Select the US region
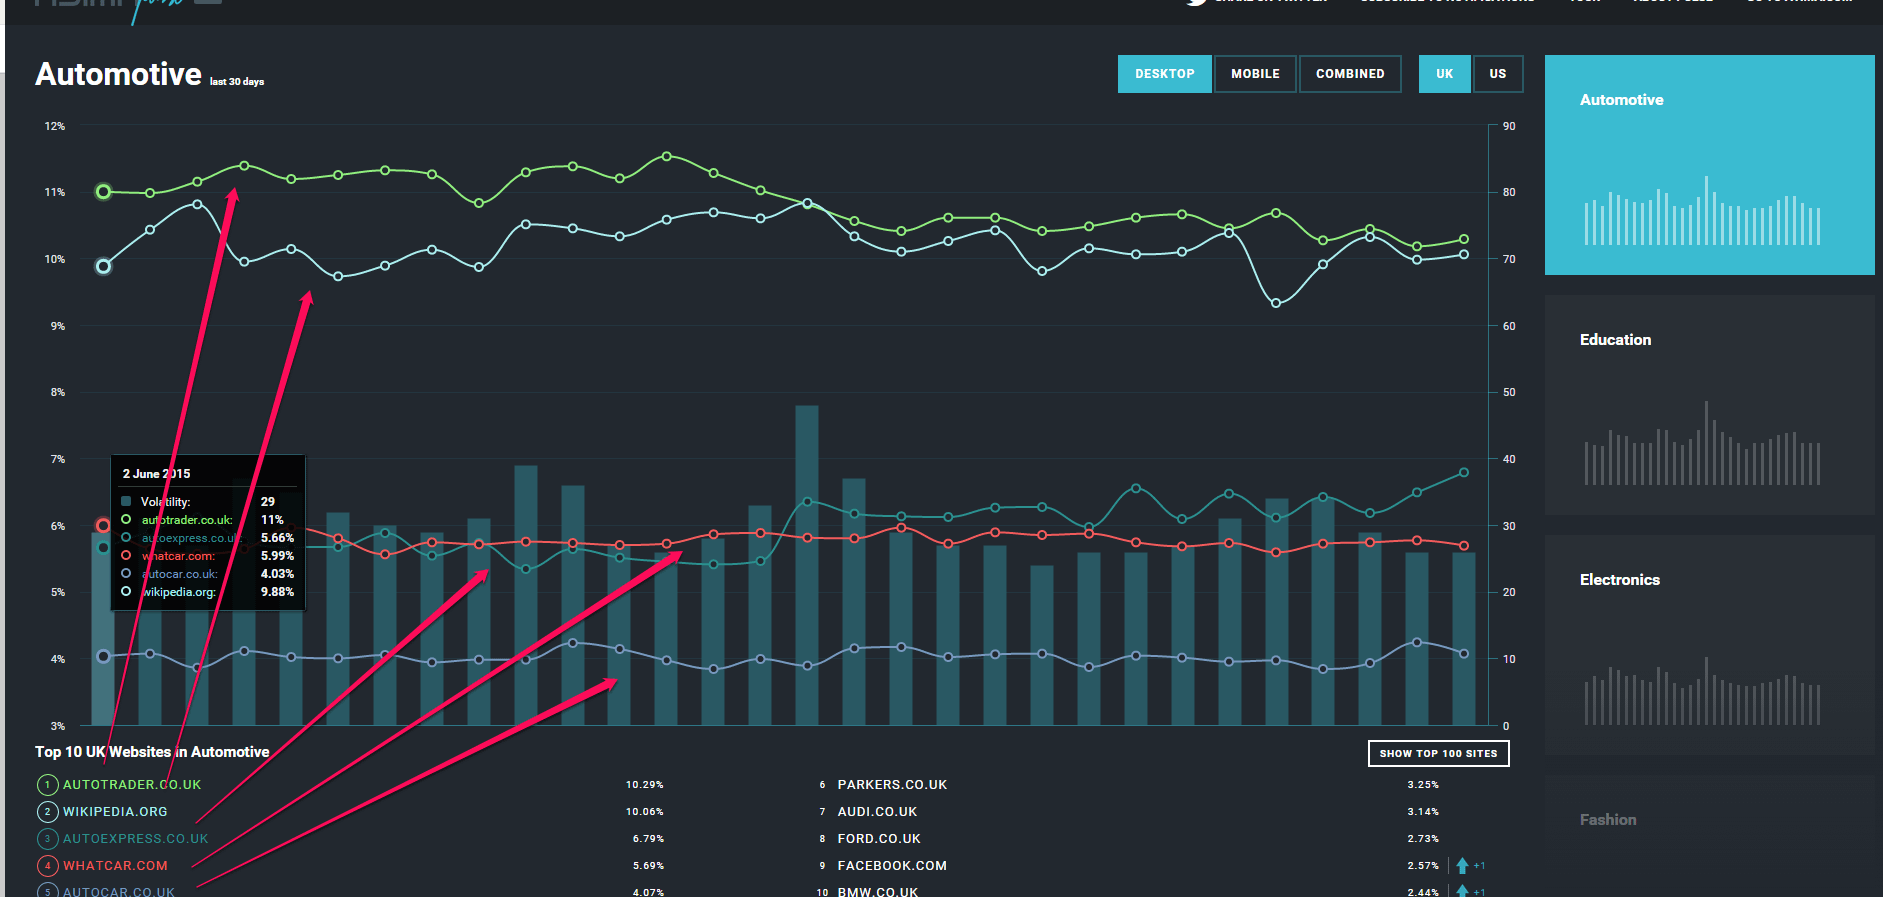The width and height of the screenshot is (1883, 897). (x=1497, y=74)
